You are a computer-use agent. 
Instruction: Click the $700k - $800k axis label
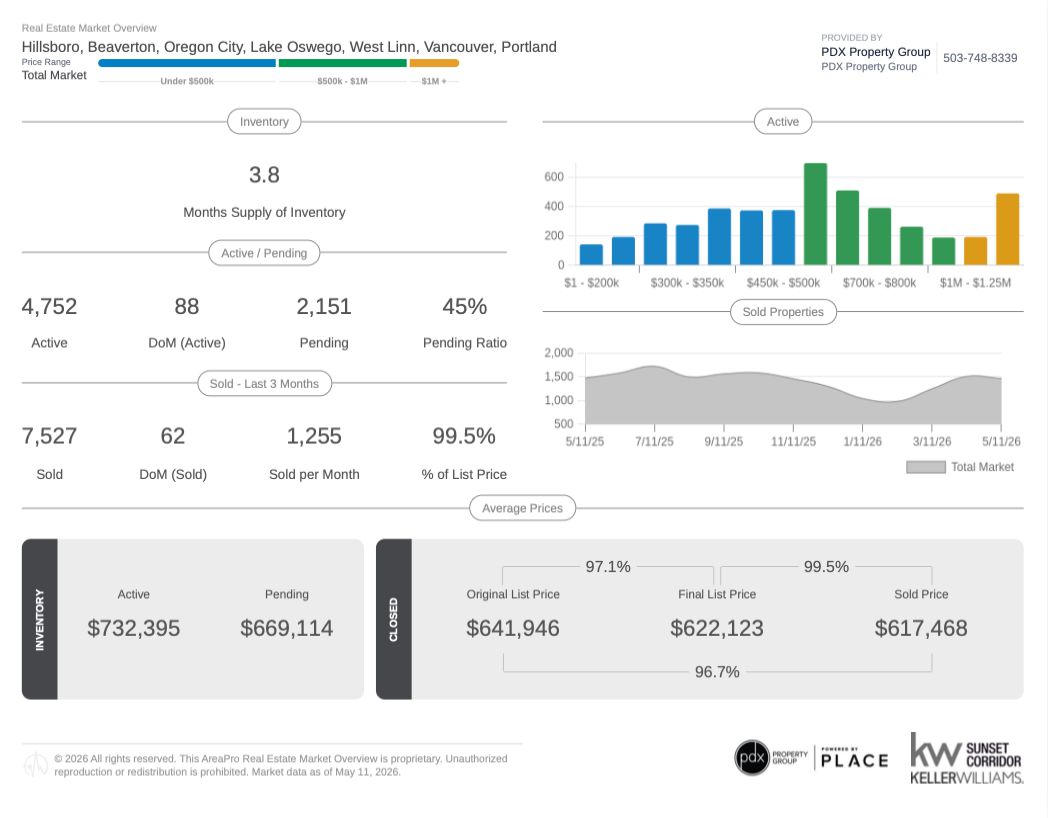[x=880, y=283]
